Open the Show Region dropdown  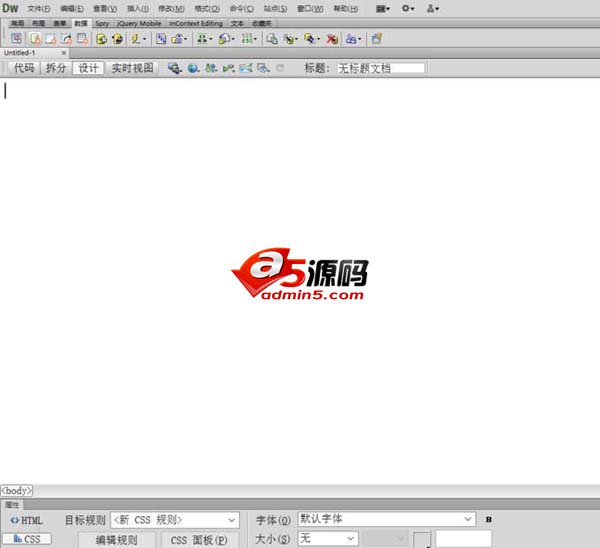pos(179,39)
